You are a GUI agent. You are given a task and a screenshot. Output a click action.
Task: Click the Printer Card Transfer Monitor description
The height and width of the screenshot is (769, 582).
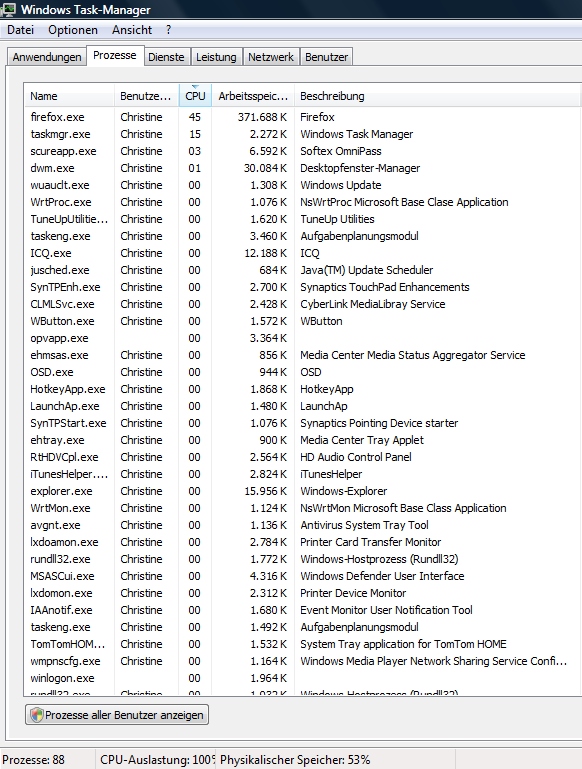(x=371, y=542)
